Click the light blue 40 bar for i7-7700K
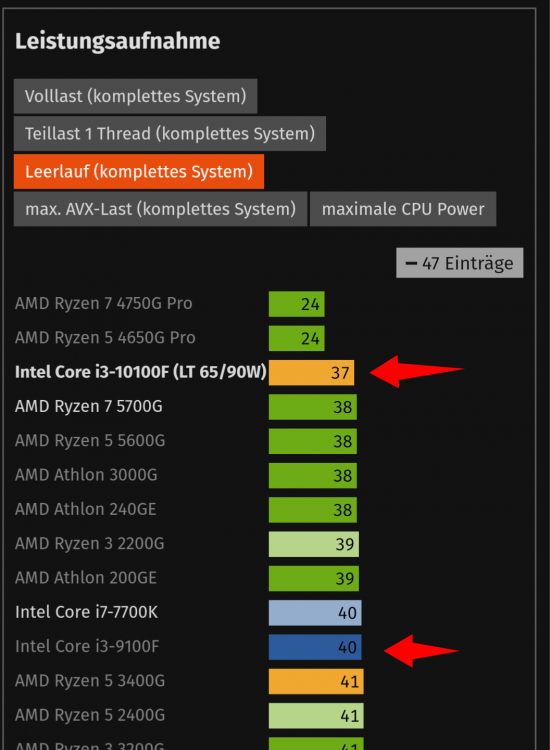This screenshot has width=550, height=750. click(315, 613)
